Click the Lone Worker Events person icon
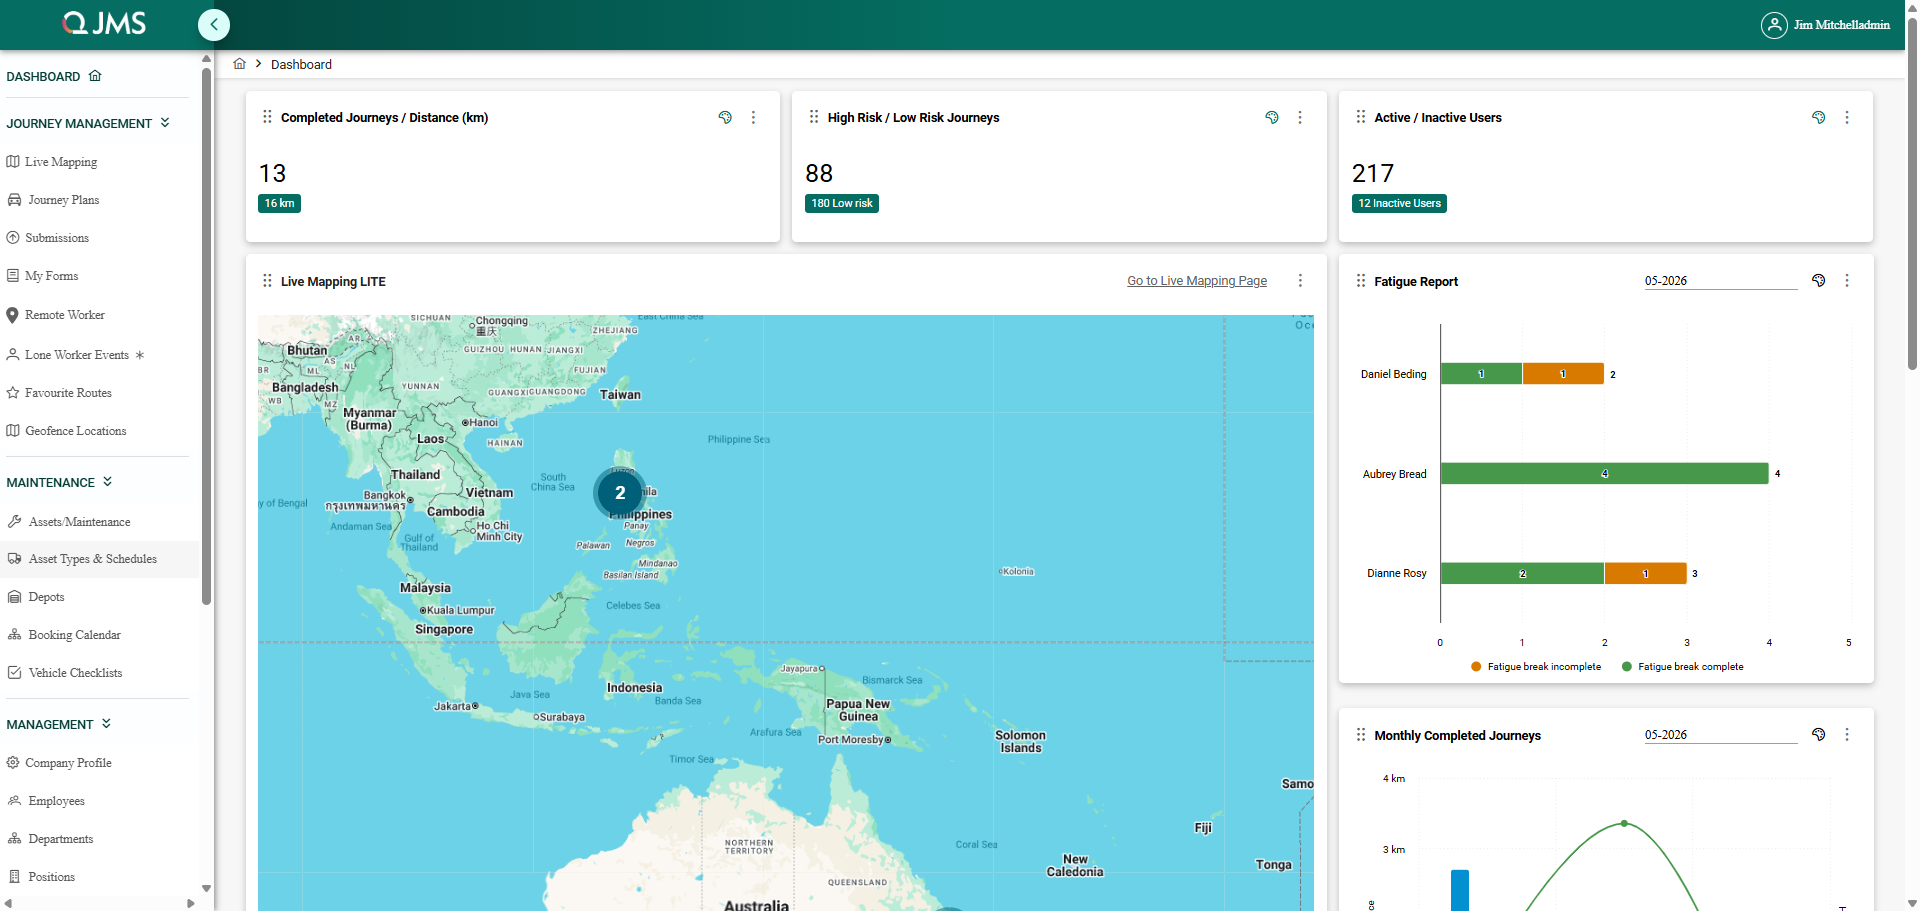This screenshot has height=911, width=1920. click(13, 354)
